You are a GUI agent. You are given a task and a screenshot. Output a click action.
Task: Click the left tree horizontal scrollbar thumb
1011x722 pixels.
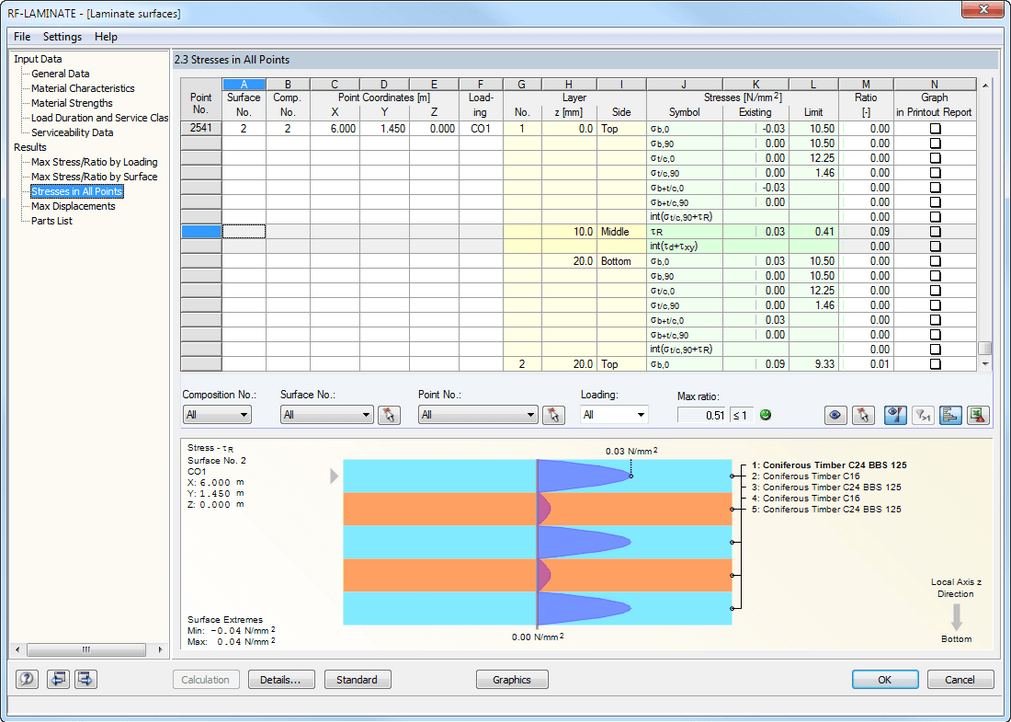(x=86, y=650)
